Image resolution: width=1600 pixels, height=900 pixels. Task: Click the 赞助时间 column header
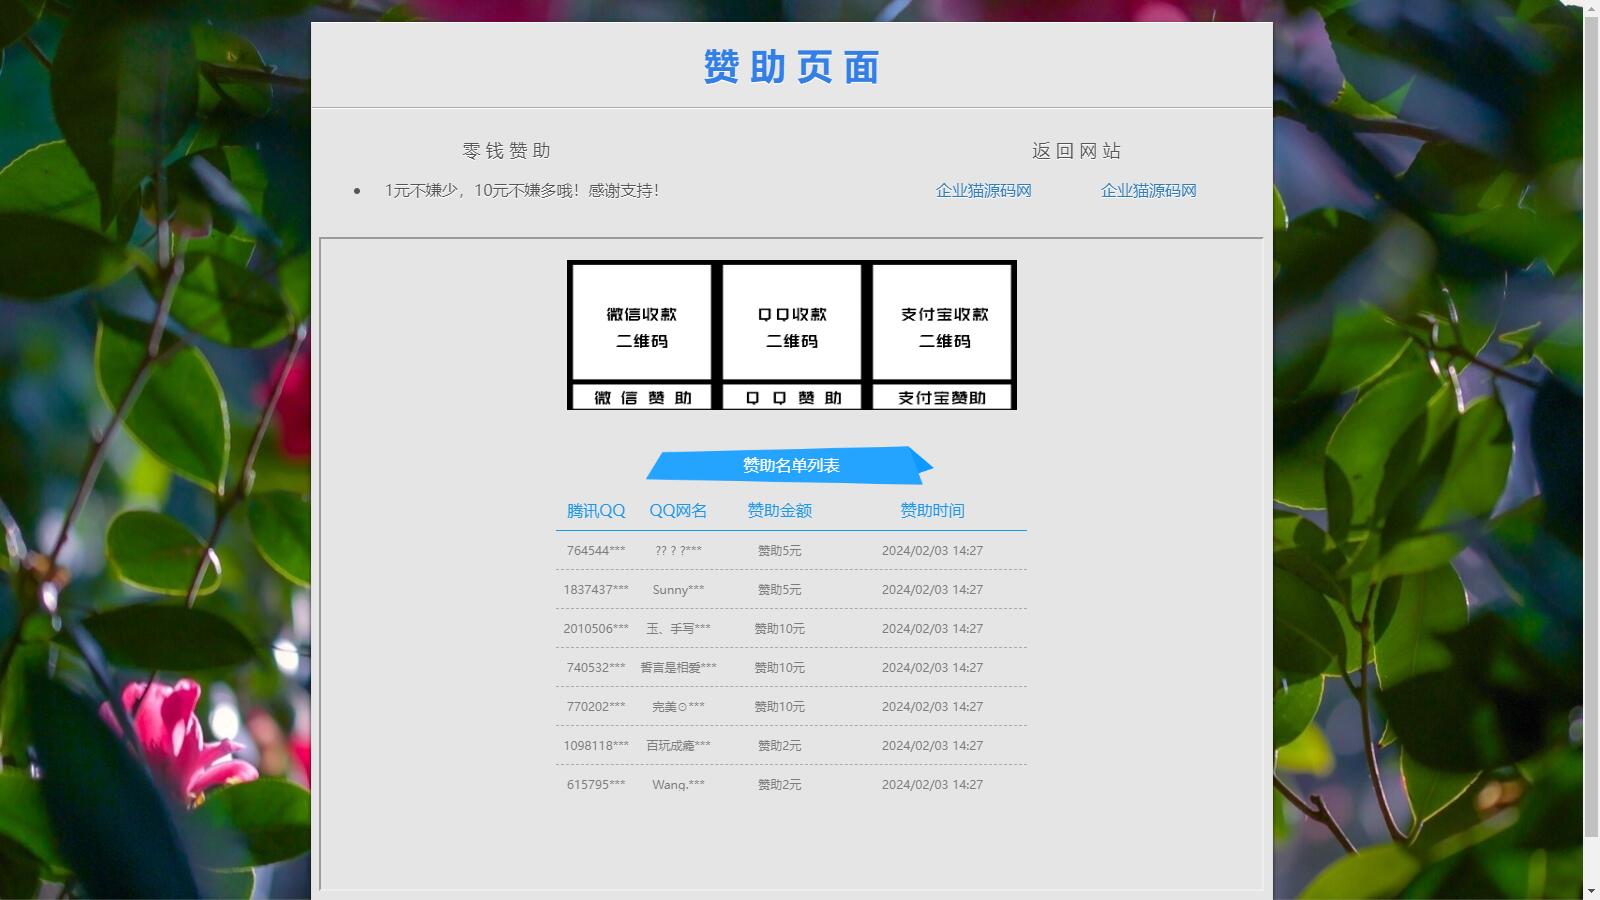[932, 511]
